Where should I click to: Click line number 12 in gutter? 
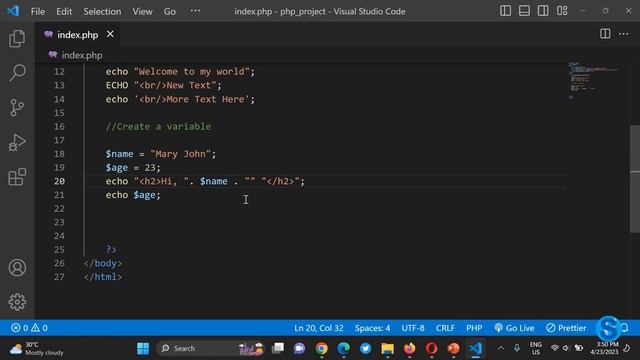point(59,71)
